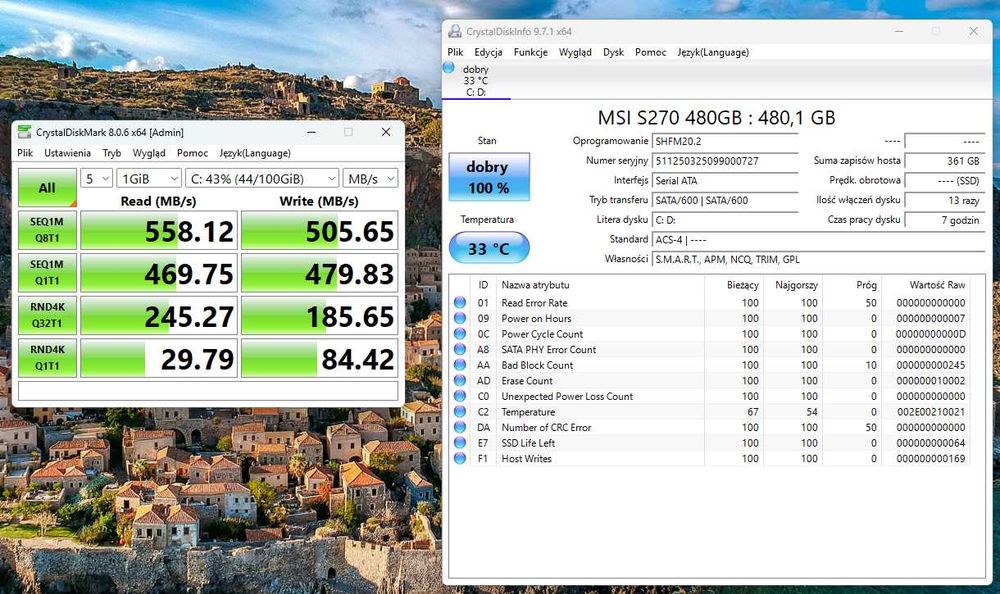This screenshot has height=594, width=1000.
Task: Click status orb for Bad Block Count row
Action: pyautogui.click(x=460, y=365)
